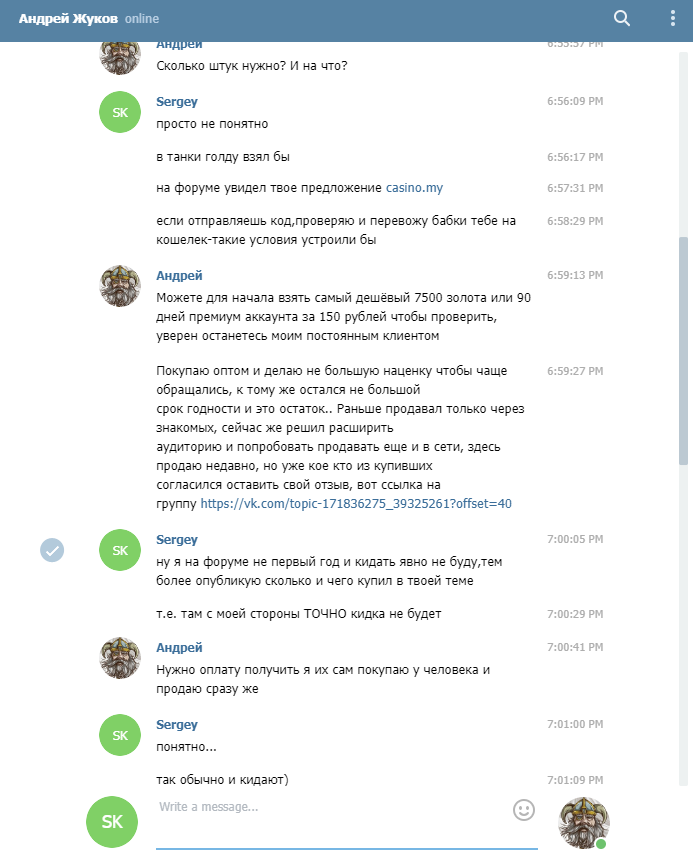Image resolution: width=693 pixels, height=856 pixels.
Task: Click the SK avatar by 'ну я на форуме'
Action: tap(120, 550)
